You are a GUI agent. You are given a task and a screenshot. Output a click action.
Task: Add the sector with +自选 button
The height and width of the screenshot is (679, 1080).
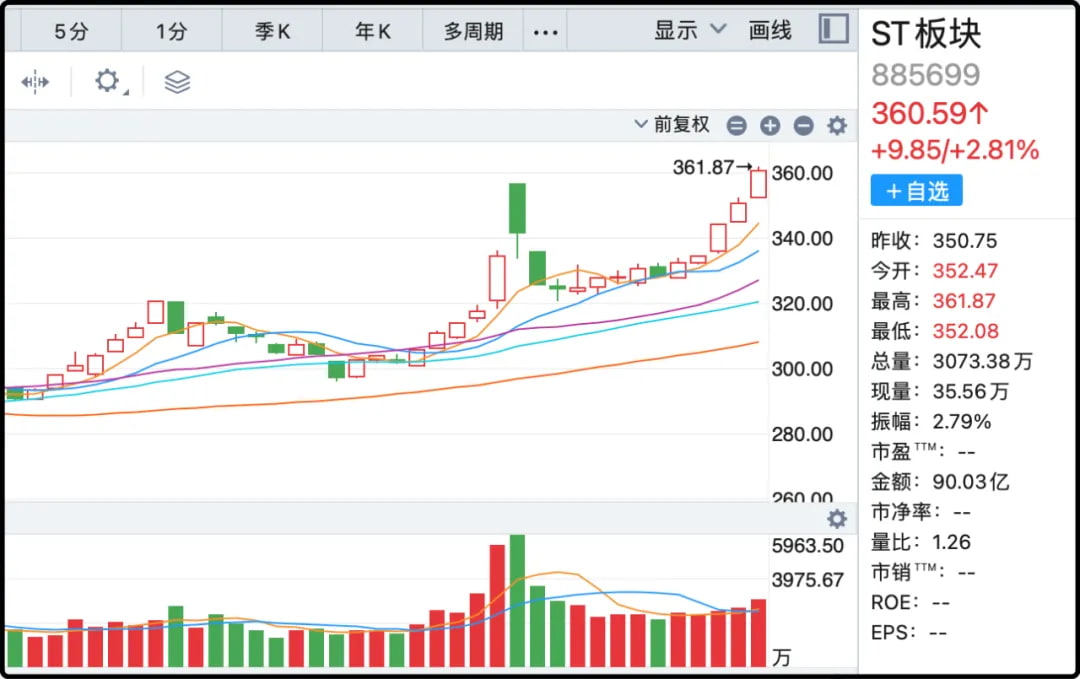pyautogui.click(x=916, y=191)
